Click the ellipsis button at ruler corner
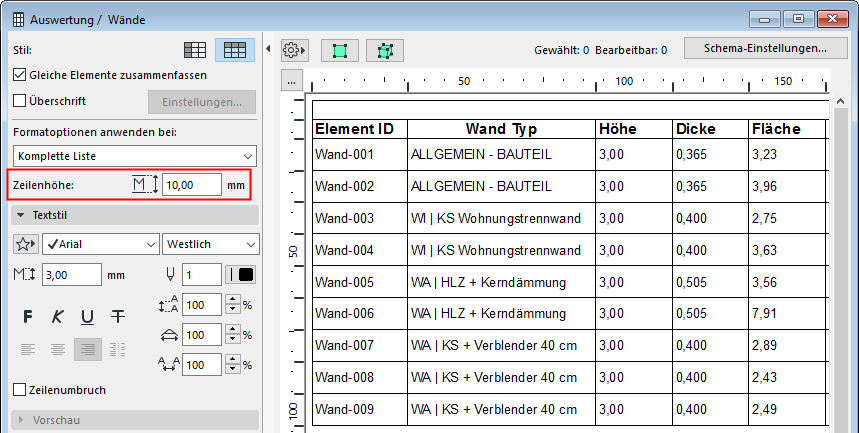The height and width of the screenshot is (433, 859). coord(291,81)
